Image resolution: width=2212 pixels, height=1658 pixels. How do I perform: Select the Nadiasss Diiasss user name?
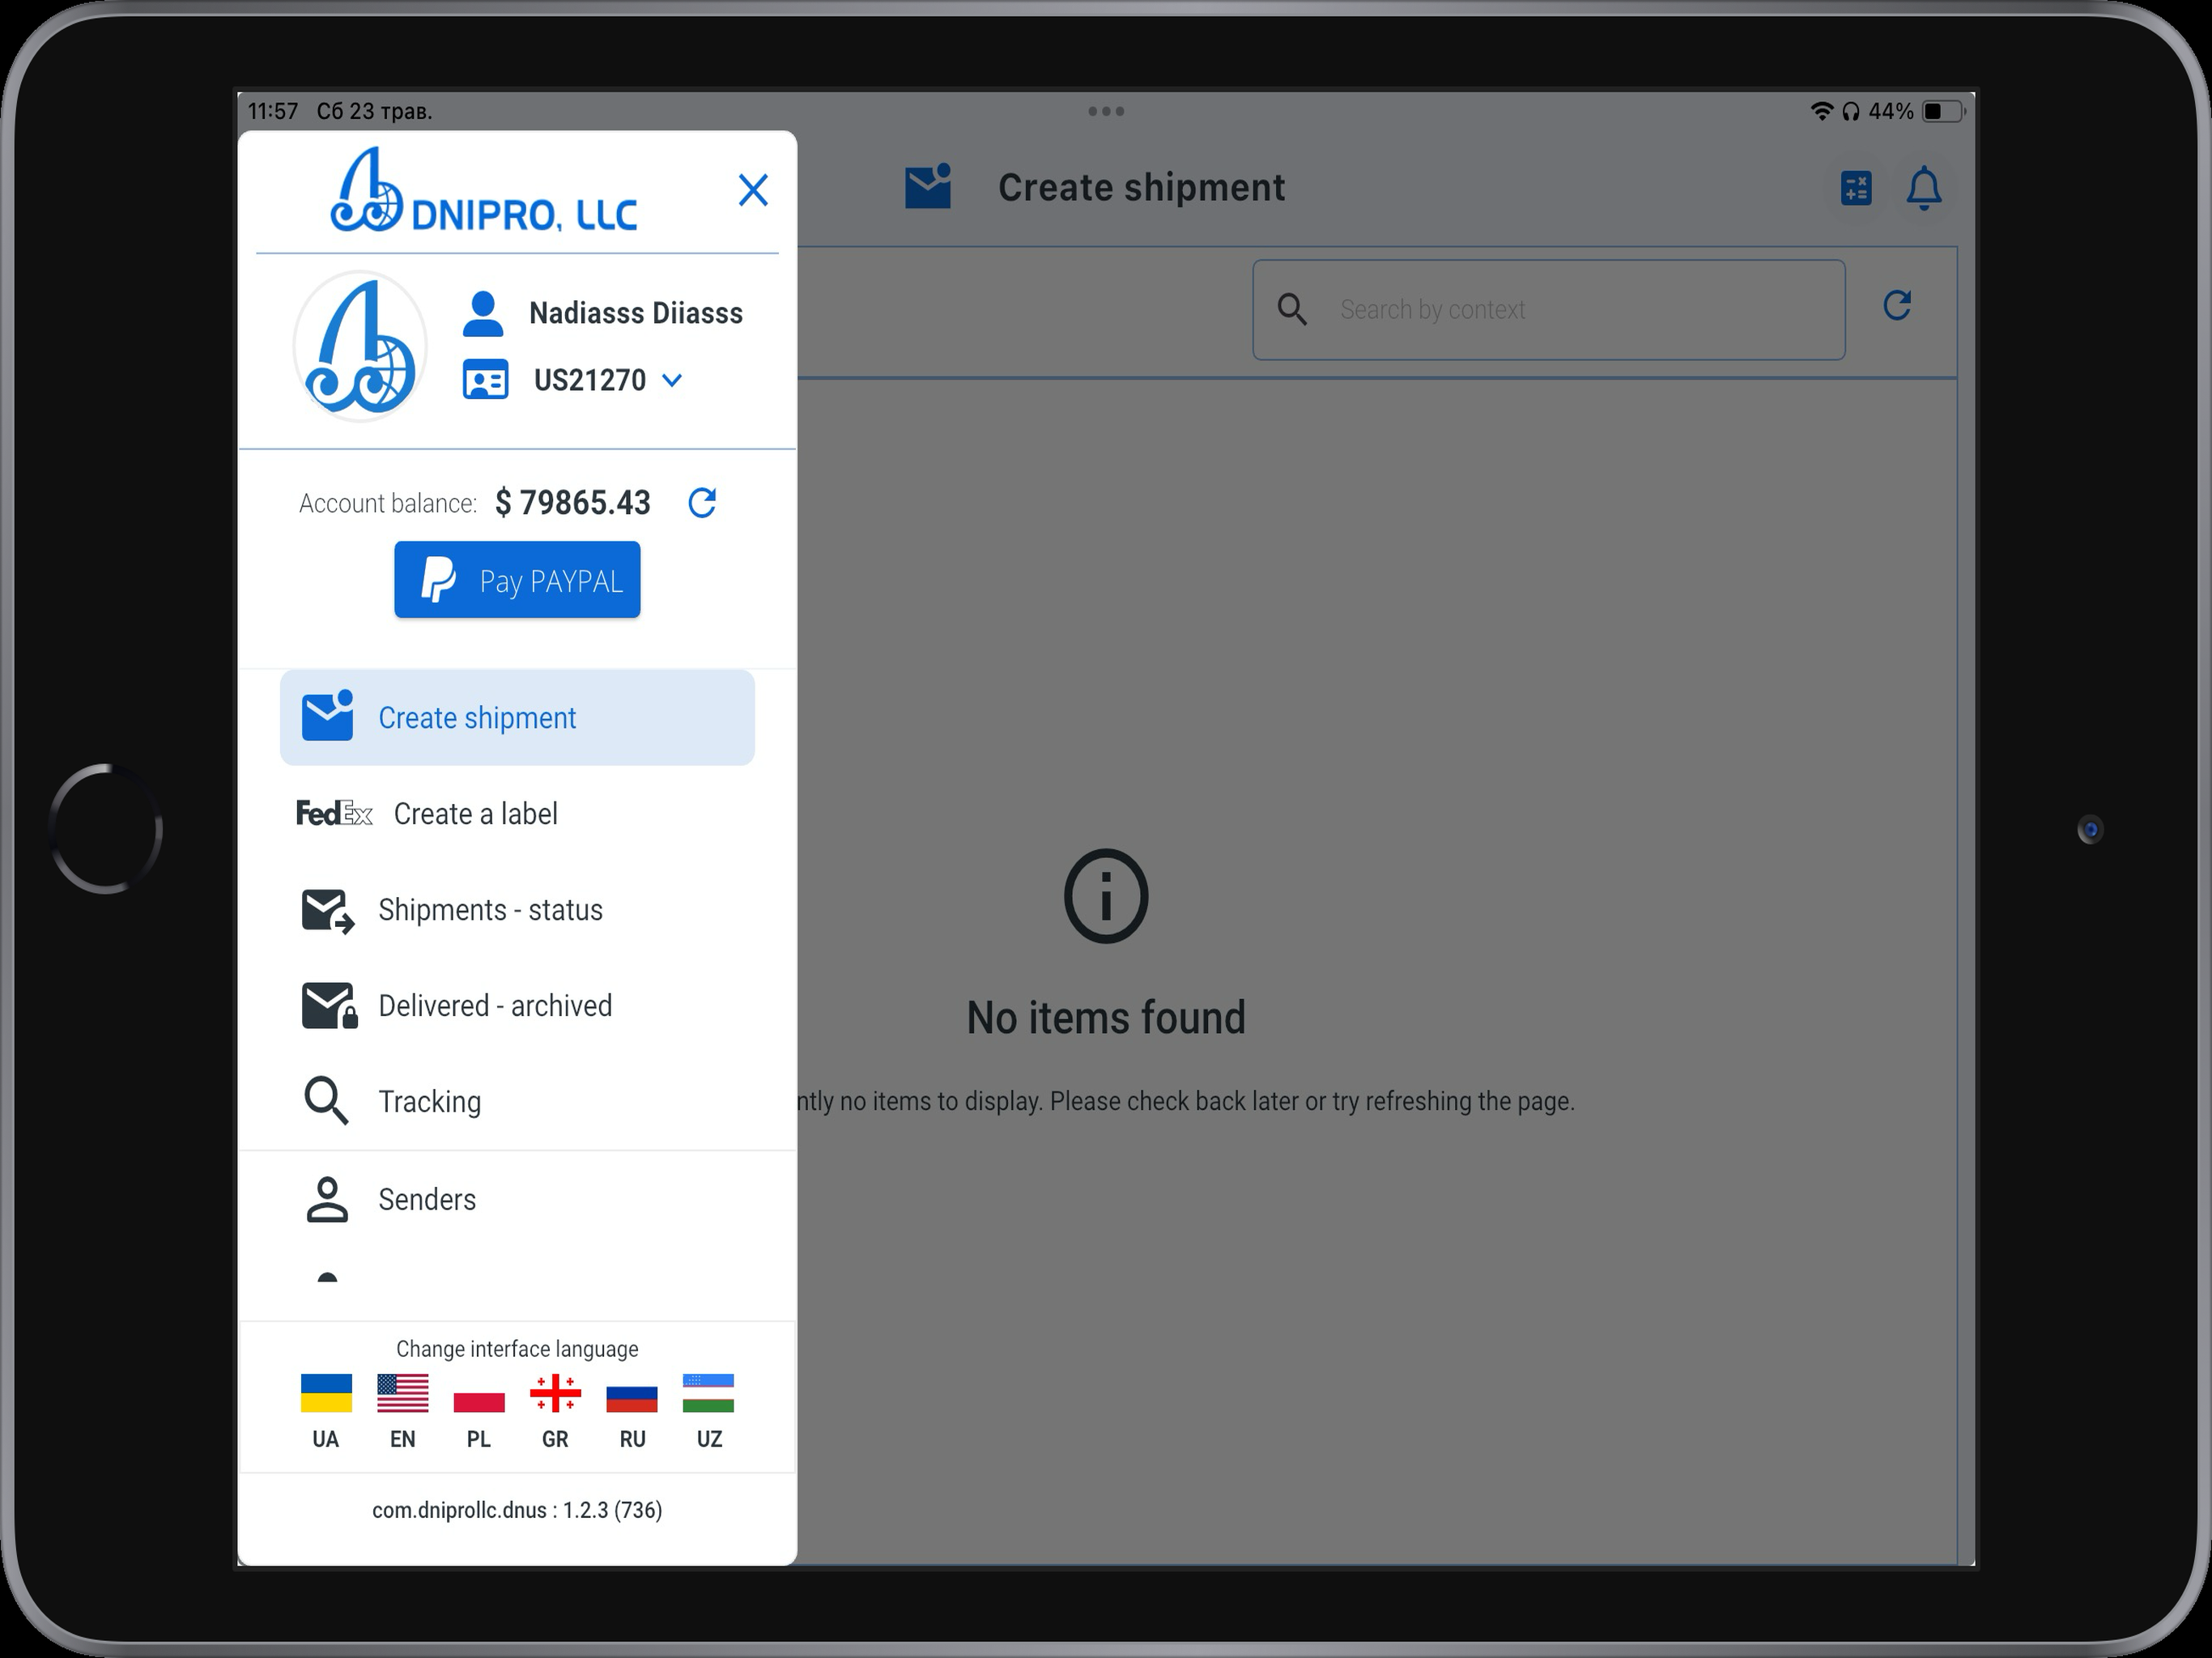[x=636, y=313]
